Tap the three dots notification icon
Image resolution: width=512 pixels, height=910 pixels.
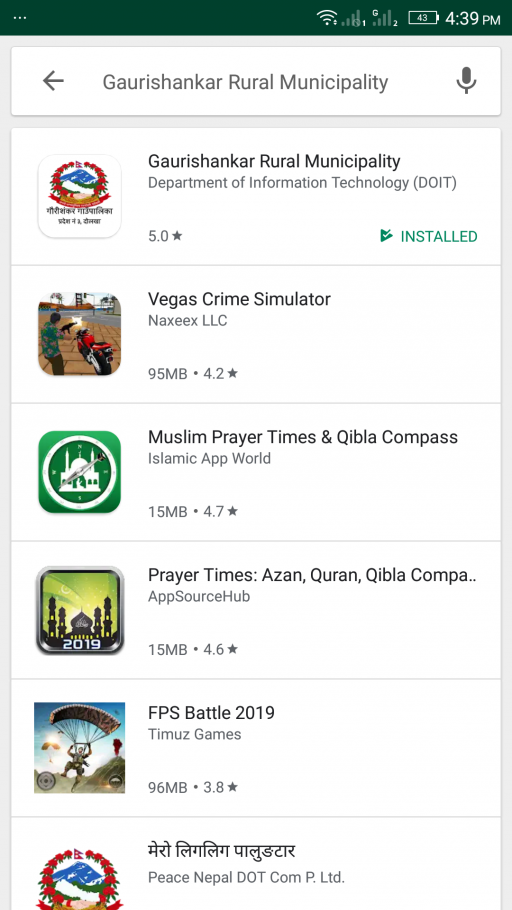(20, 18)
